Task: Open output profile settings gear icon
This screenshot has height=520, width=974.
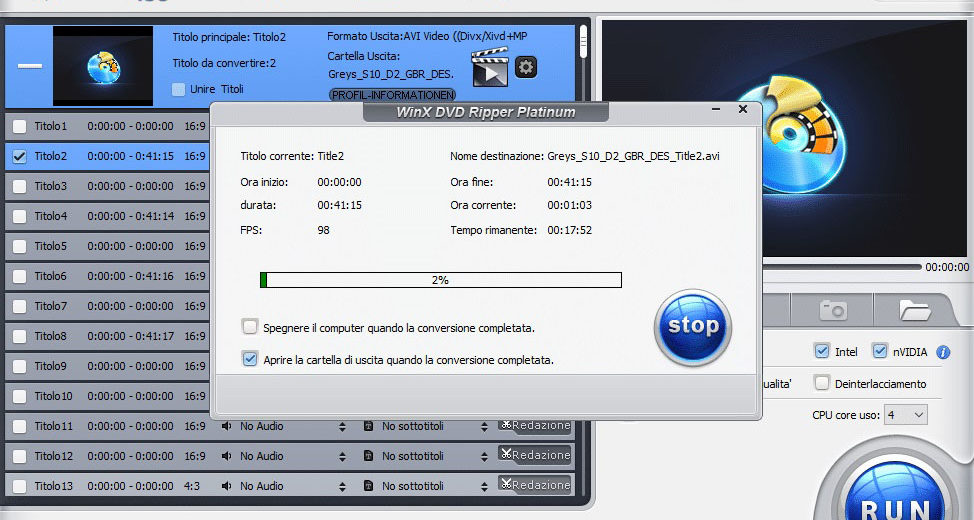Action: tap(525, 67)
